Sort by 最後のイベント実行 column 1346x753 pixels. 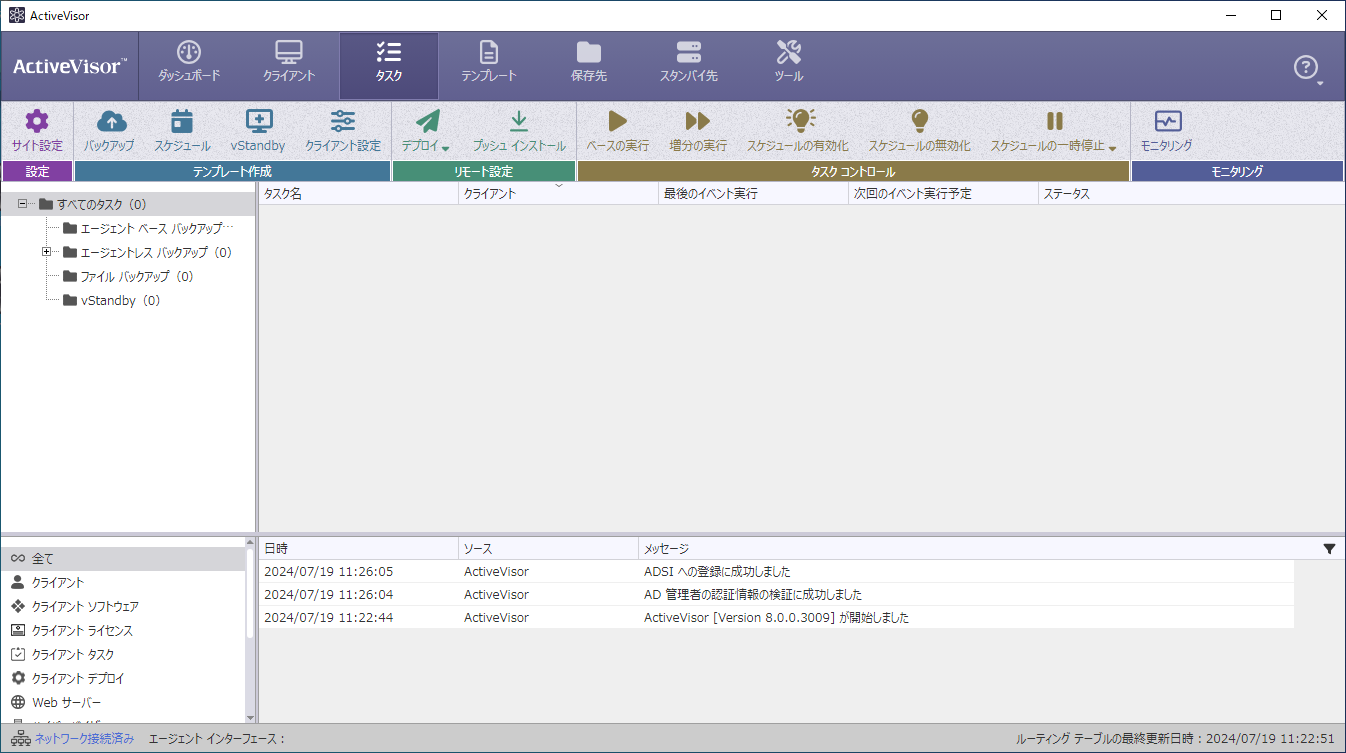pyautogui.click(x=753, y=194)
